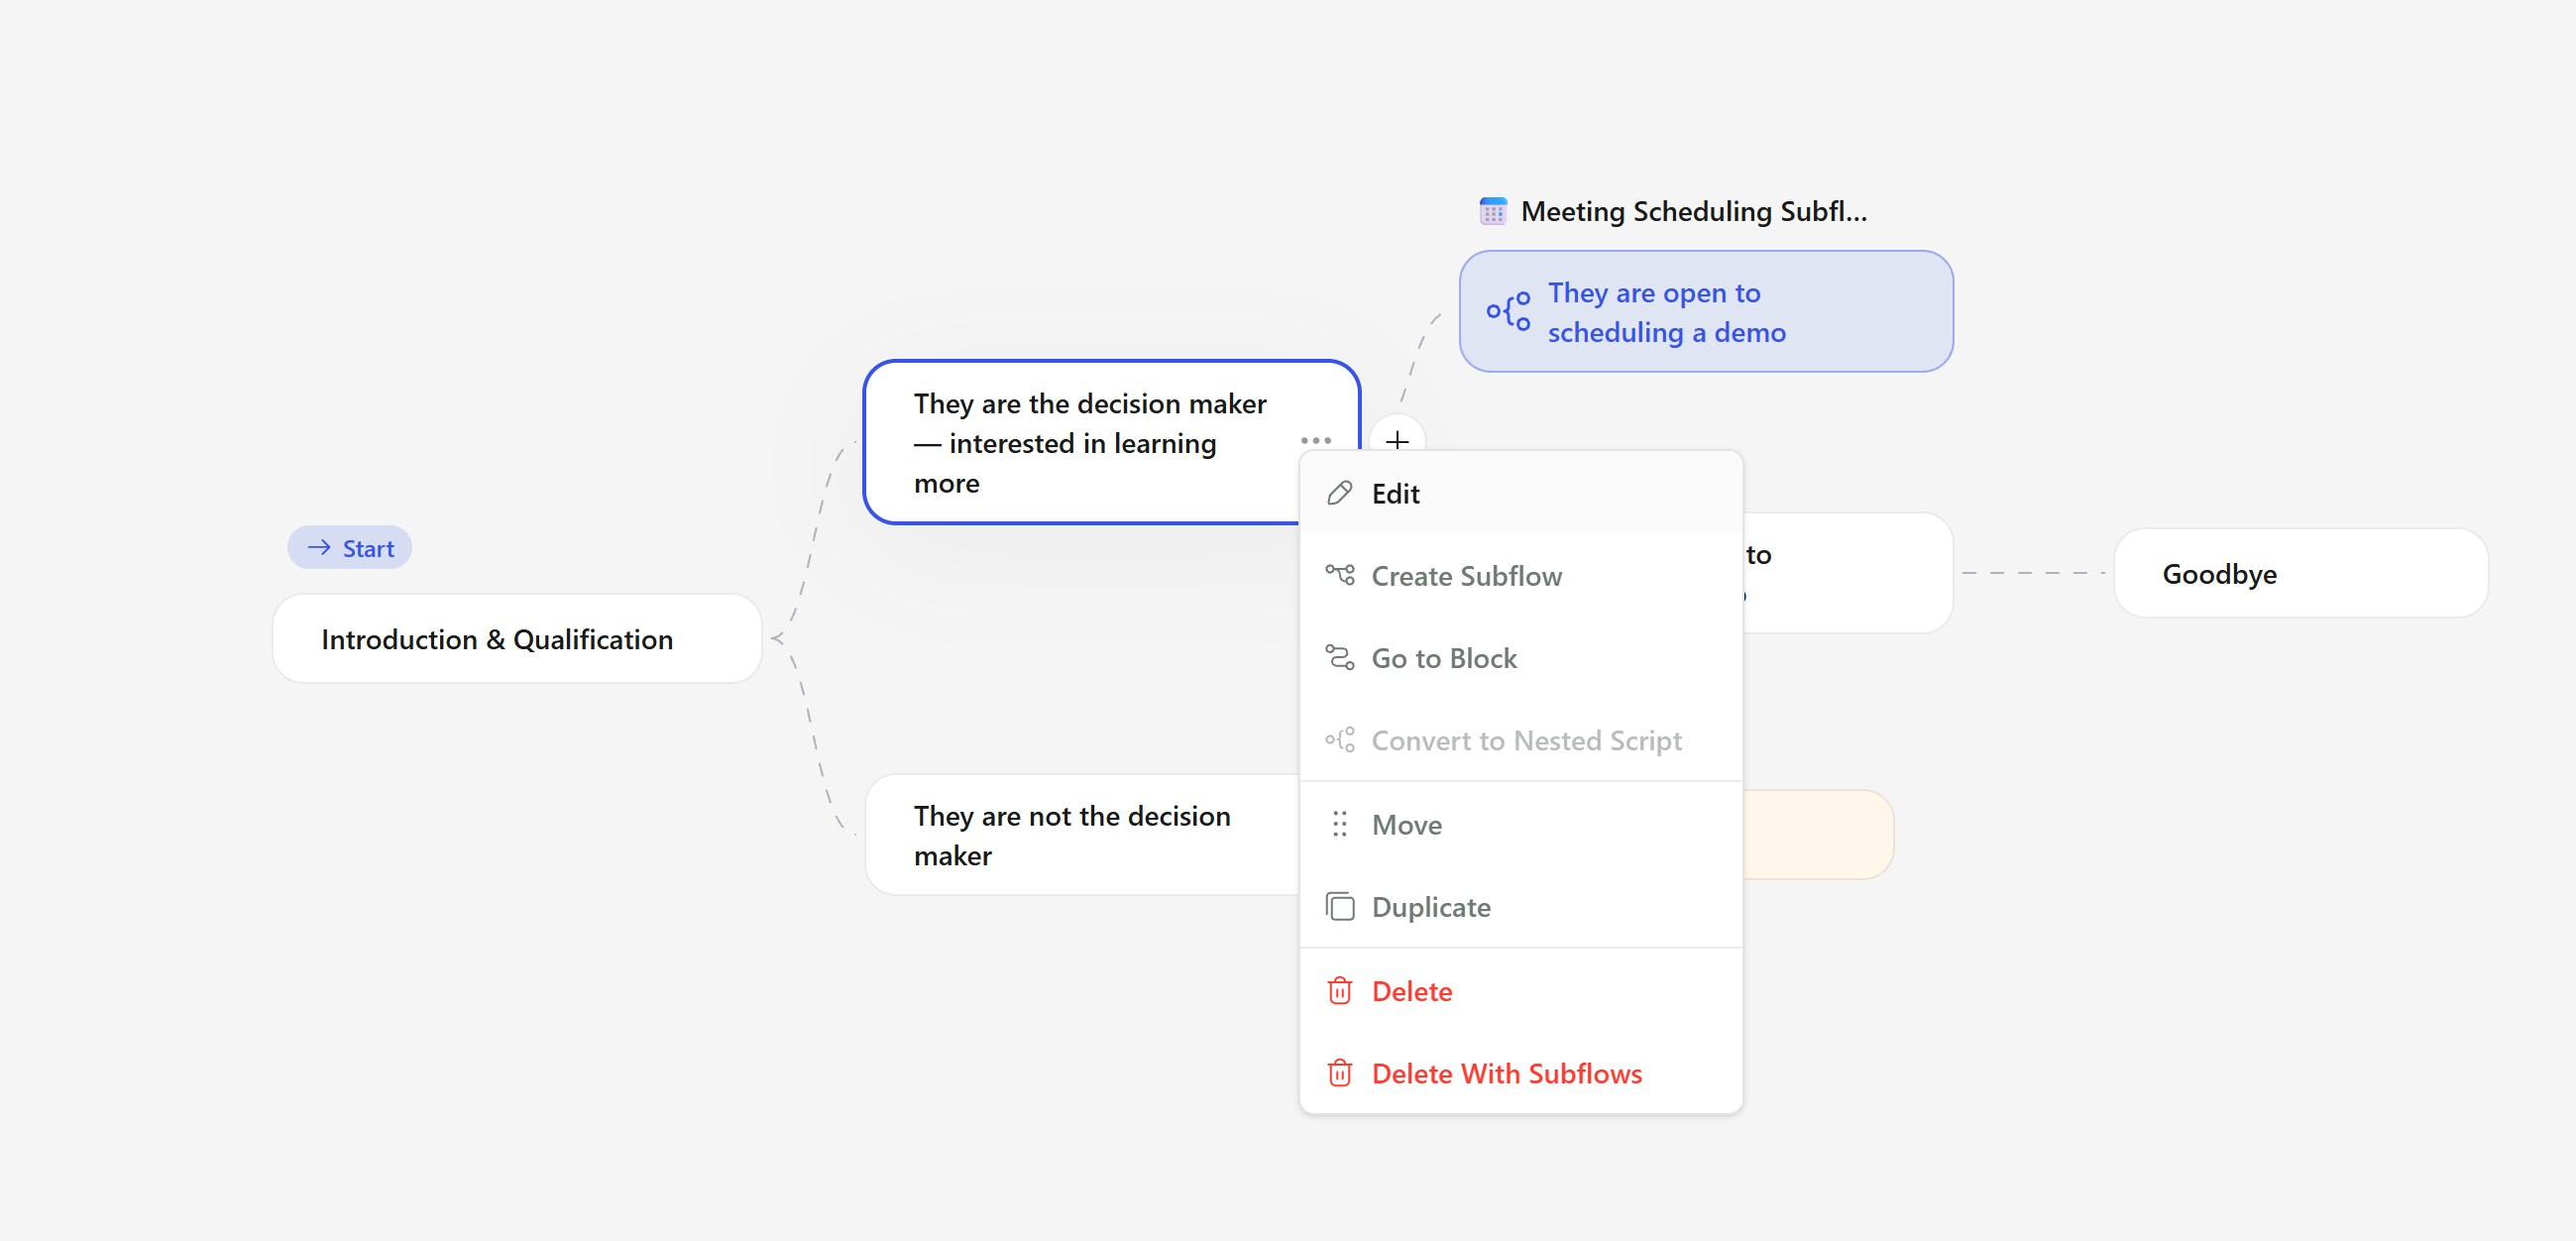The width and height of the screenshot is (2576, 1241).
Task: Click the Edit pencil icon
Action: coord(1339,493)
